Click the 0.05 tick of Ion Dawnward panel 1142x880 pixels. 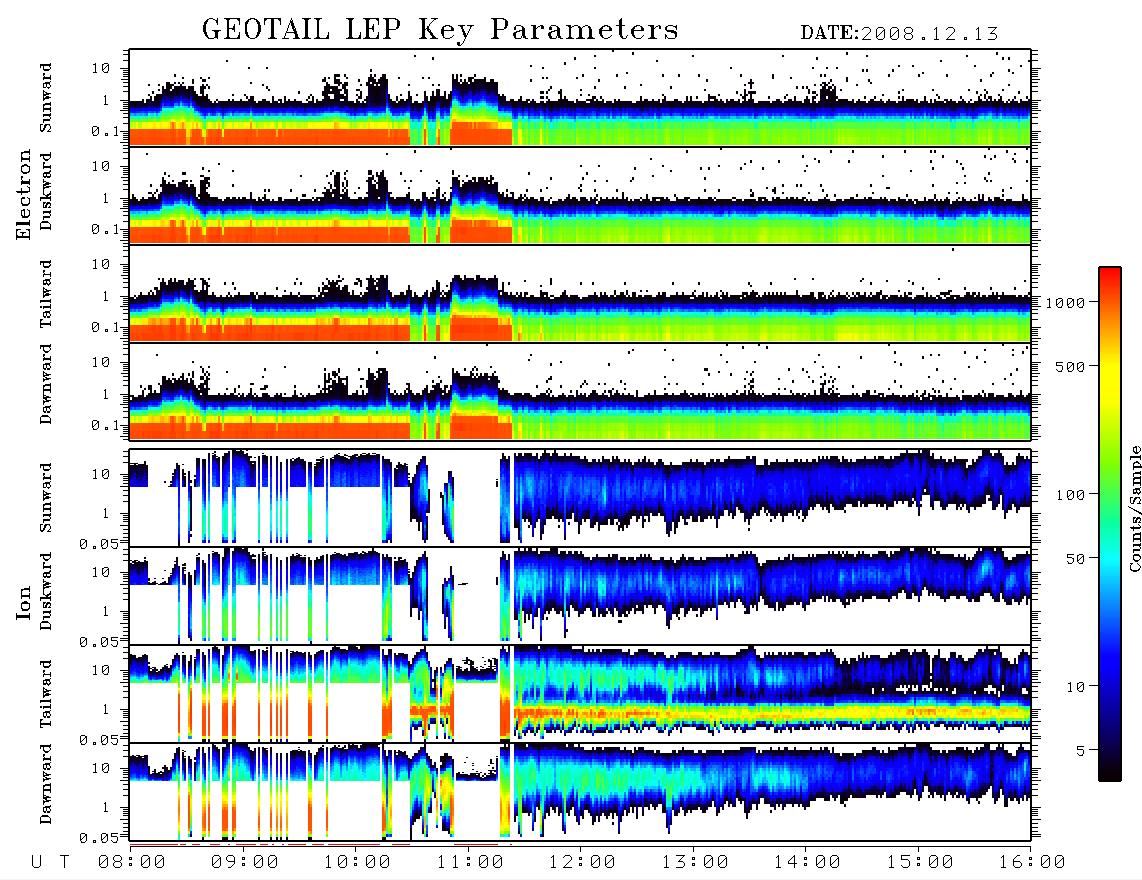(x=101, y=838)
